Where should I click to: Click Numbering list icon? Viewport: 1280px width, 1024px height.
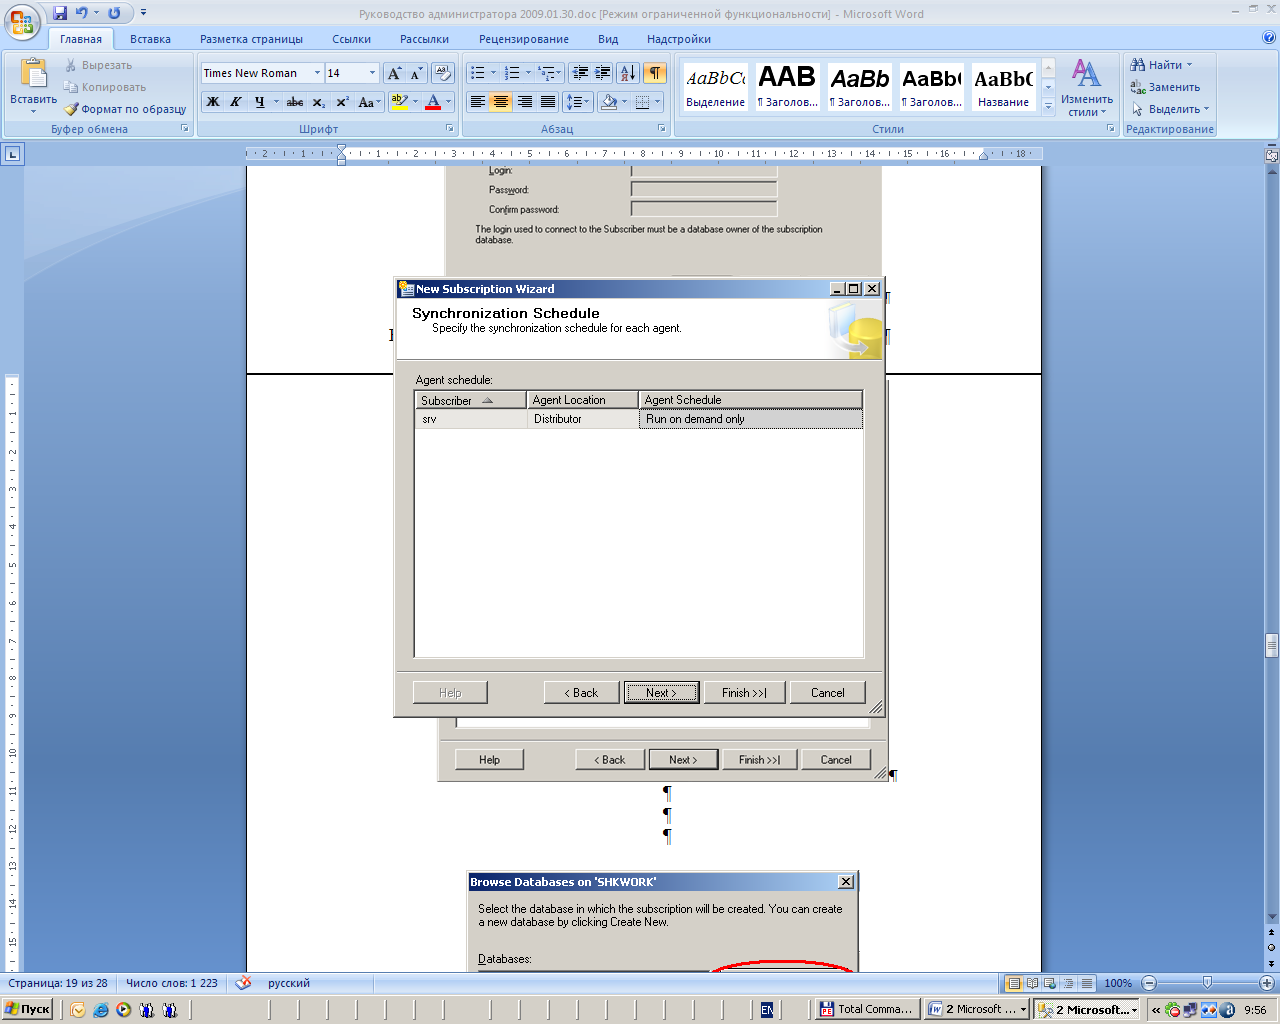[x=512, y=73]
